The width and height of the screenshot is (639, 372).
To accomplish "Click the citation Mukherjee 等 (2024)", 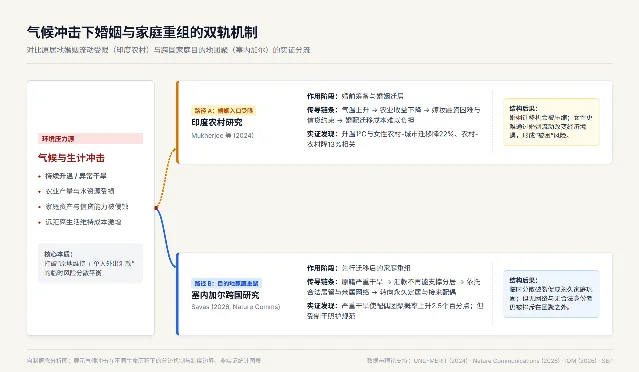I will tap(223, 135).
